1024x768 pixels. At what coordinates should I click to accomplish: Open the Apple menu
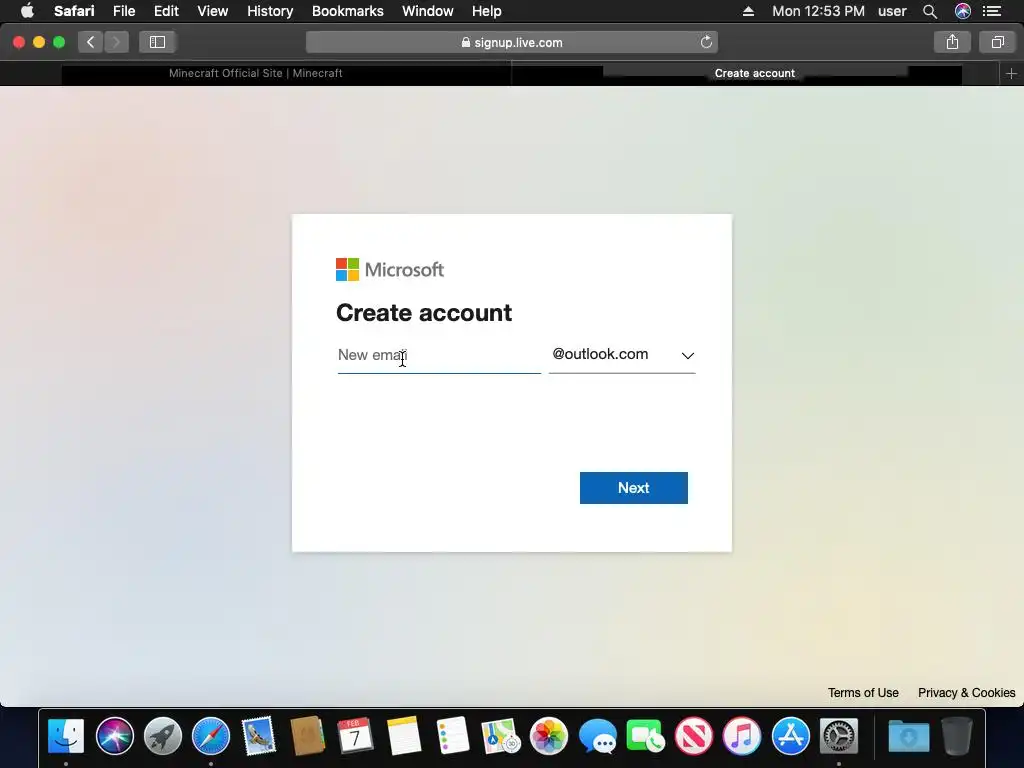coord(27,11)
